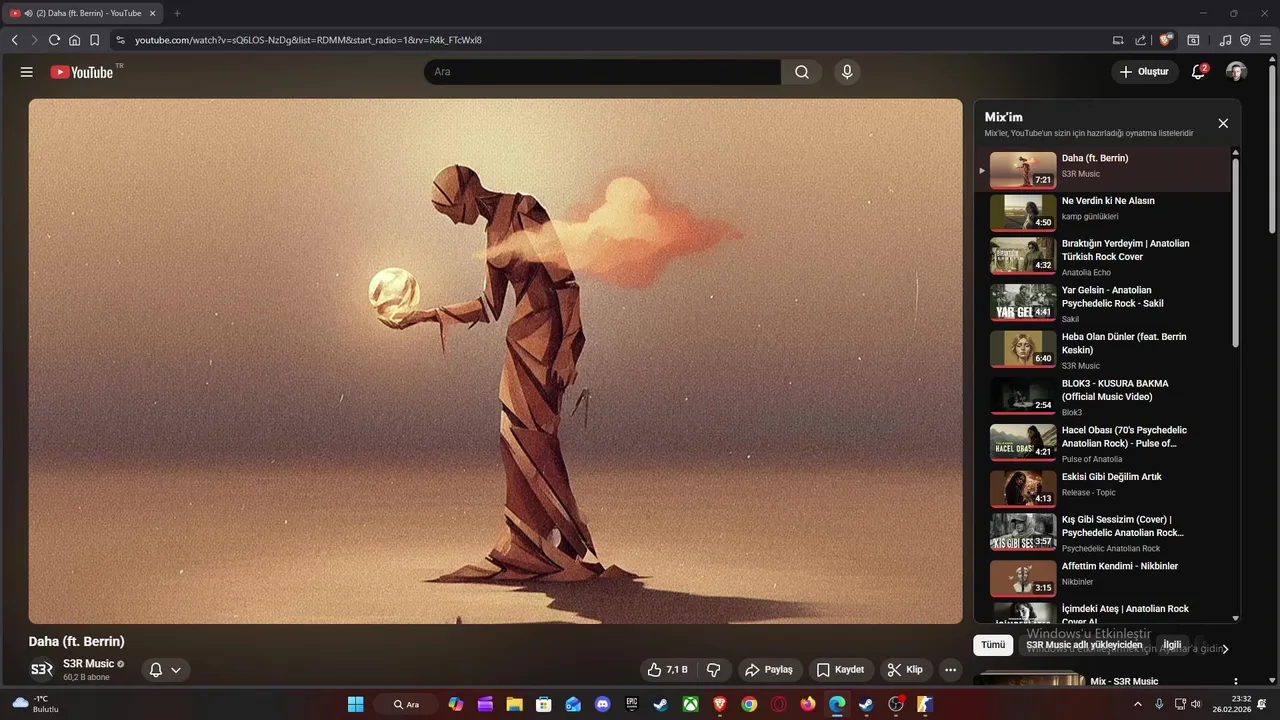Play Bıraktığın Yerdeyim Anatolian Türkish Rock Cover
1280x720 pixels.
[x=1103, y=257]
